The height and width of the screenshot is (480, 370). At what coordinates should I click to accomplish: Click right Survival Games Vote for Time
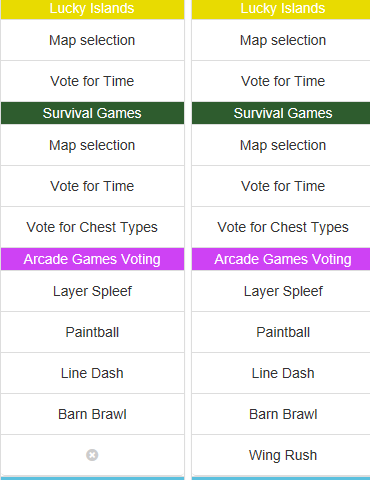[x=281, y=186]
